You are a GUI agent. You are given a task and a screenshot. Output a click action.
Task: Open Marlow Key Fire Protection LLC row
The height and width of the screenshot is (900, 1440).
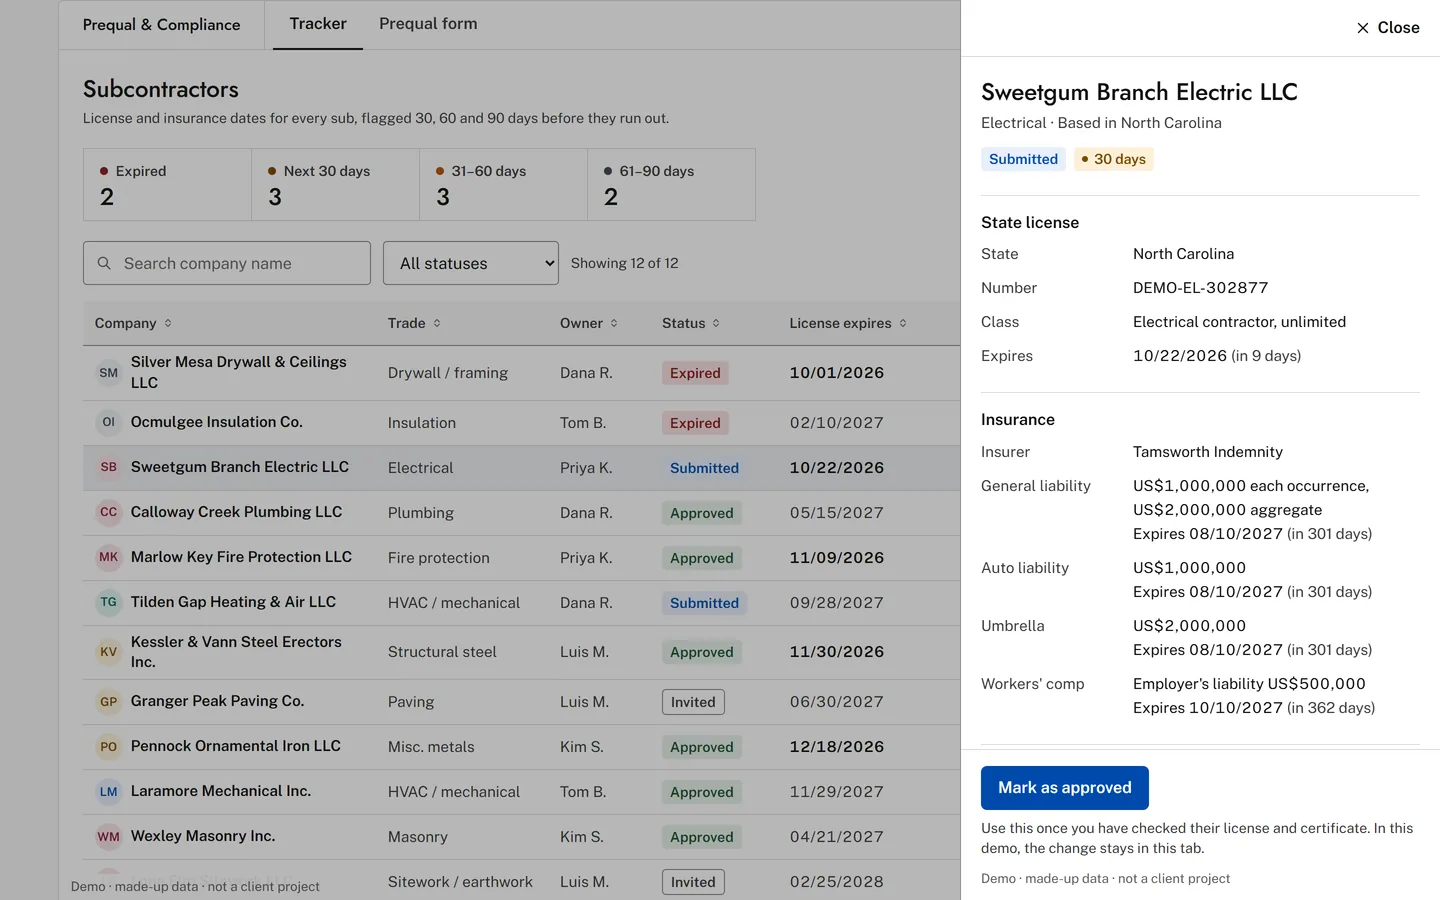(521, 558)
